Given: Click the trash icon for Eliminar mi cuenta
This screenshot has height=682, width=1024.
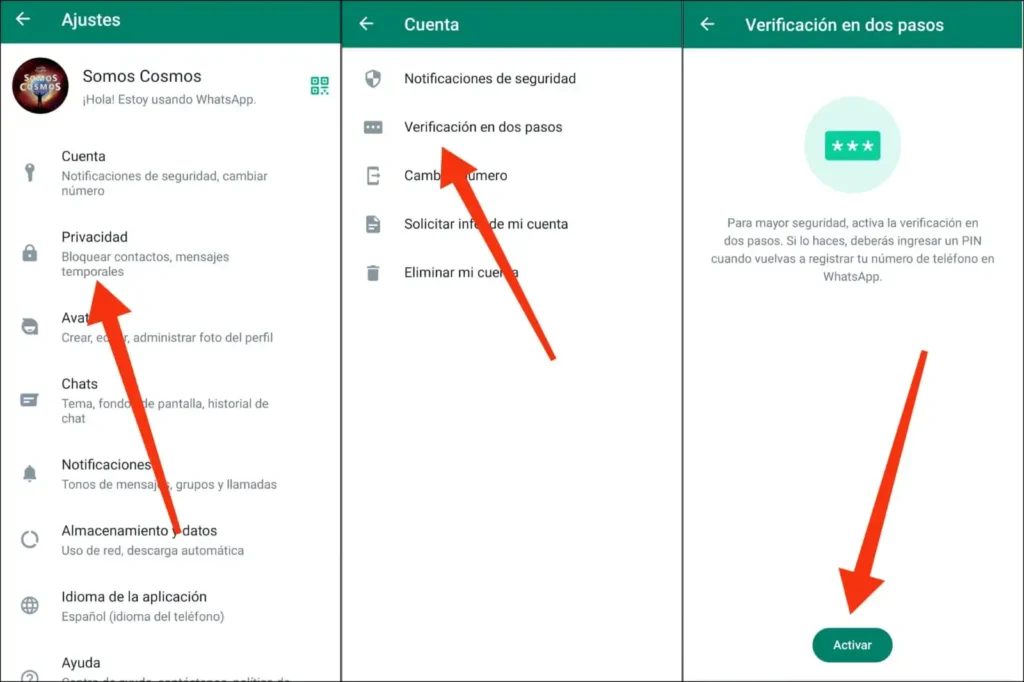Looking at the screenshot, I should (x=373, y=272).
